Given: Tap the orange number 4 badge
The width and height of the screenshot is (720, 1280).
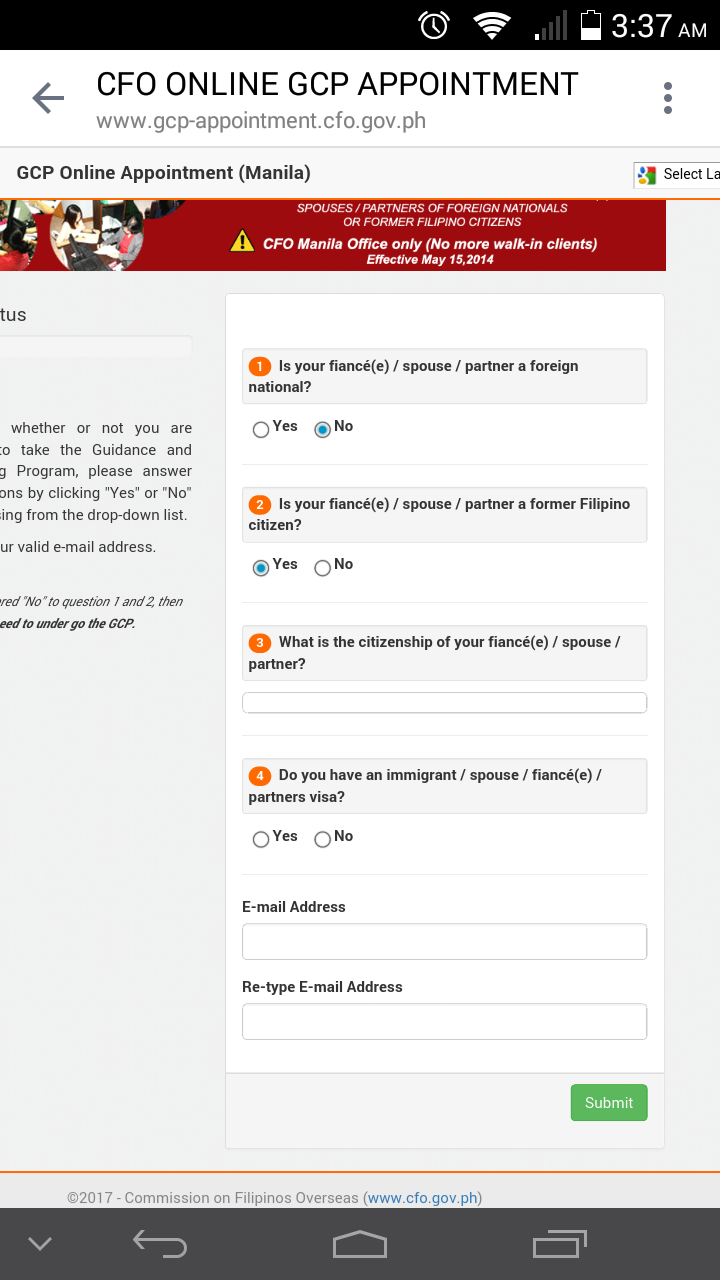Looking at the screenshot, I should click(x=260, y=776).
